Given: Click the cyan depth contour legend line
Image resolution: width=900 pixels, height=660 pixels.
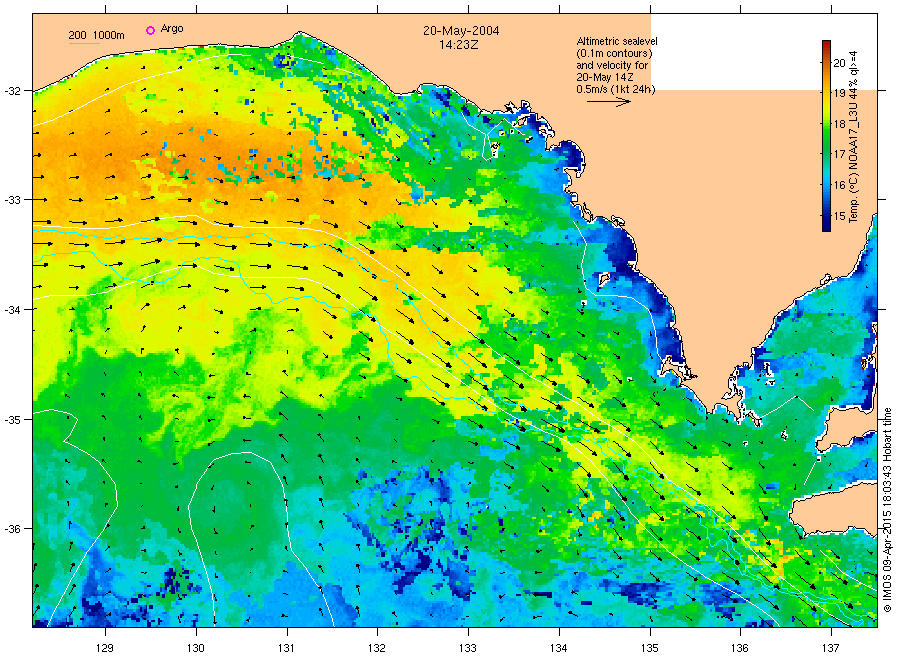Looking at the screenshot, I should (x=84, y=43).
